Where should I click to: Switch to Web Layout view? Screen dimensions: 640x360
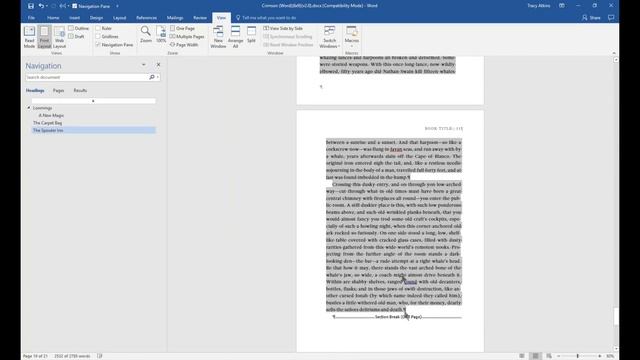click(59, 37)
